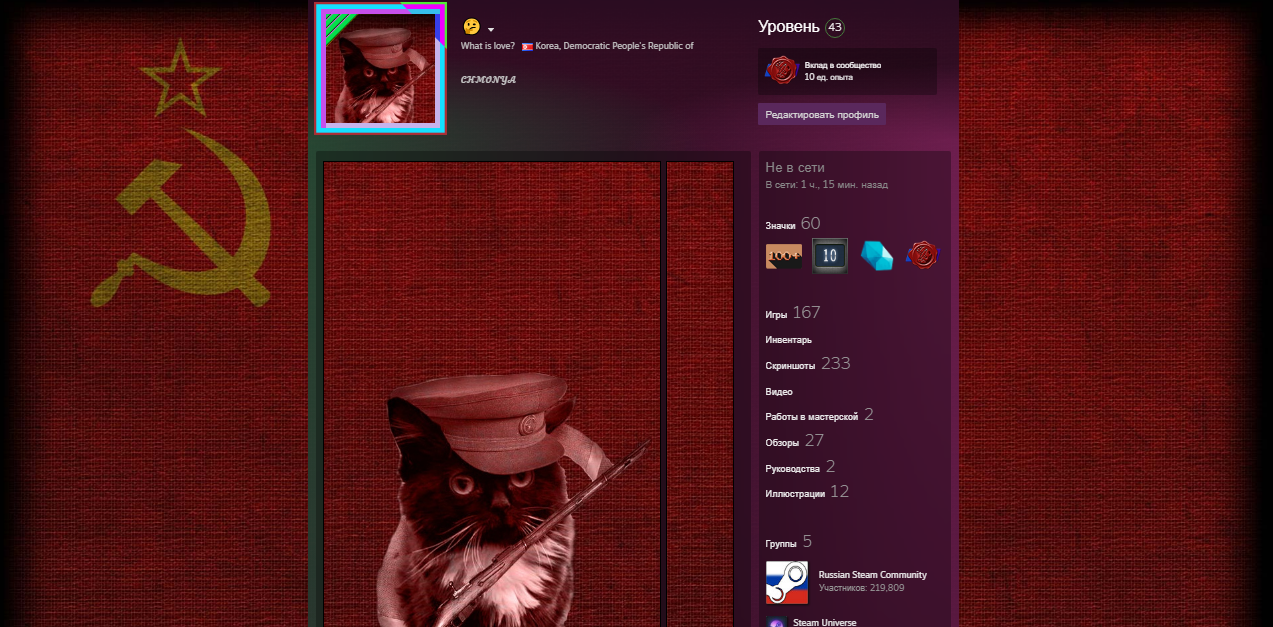Viewport: 1273px width, 627px height.
Task: Open the Игры games list link
Action: (776, 314)
